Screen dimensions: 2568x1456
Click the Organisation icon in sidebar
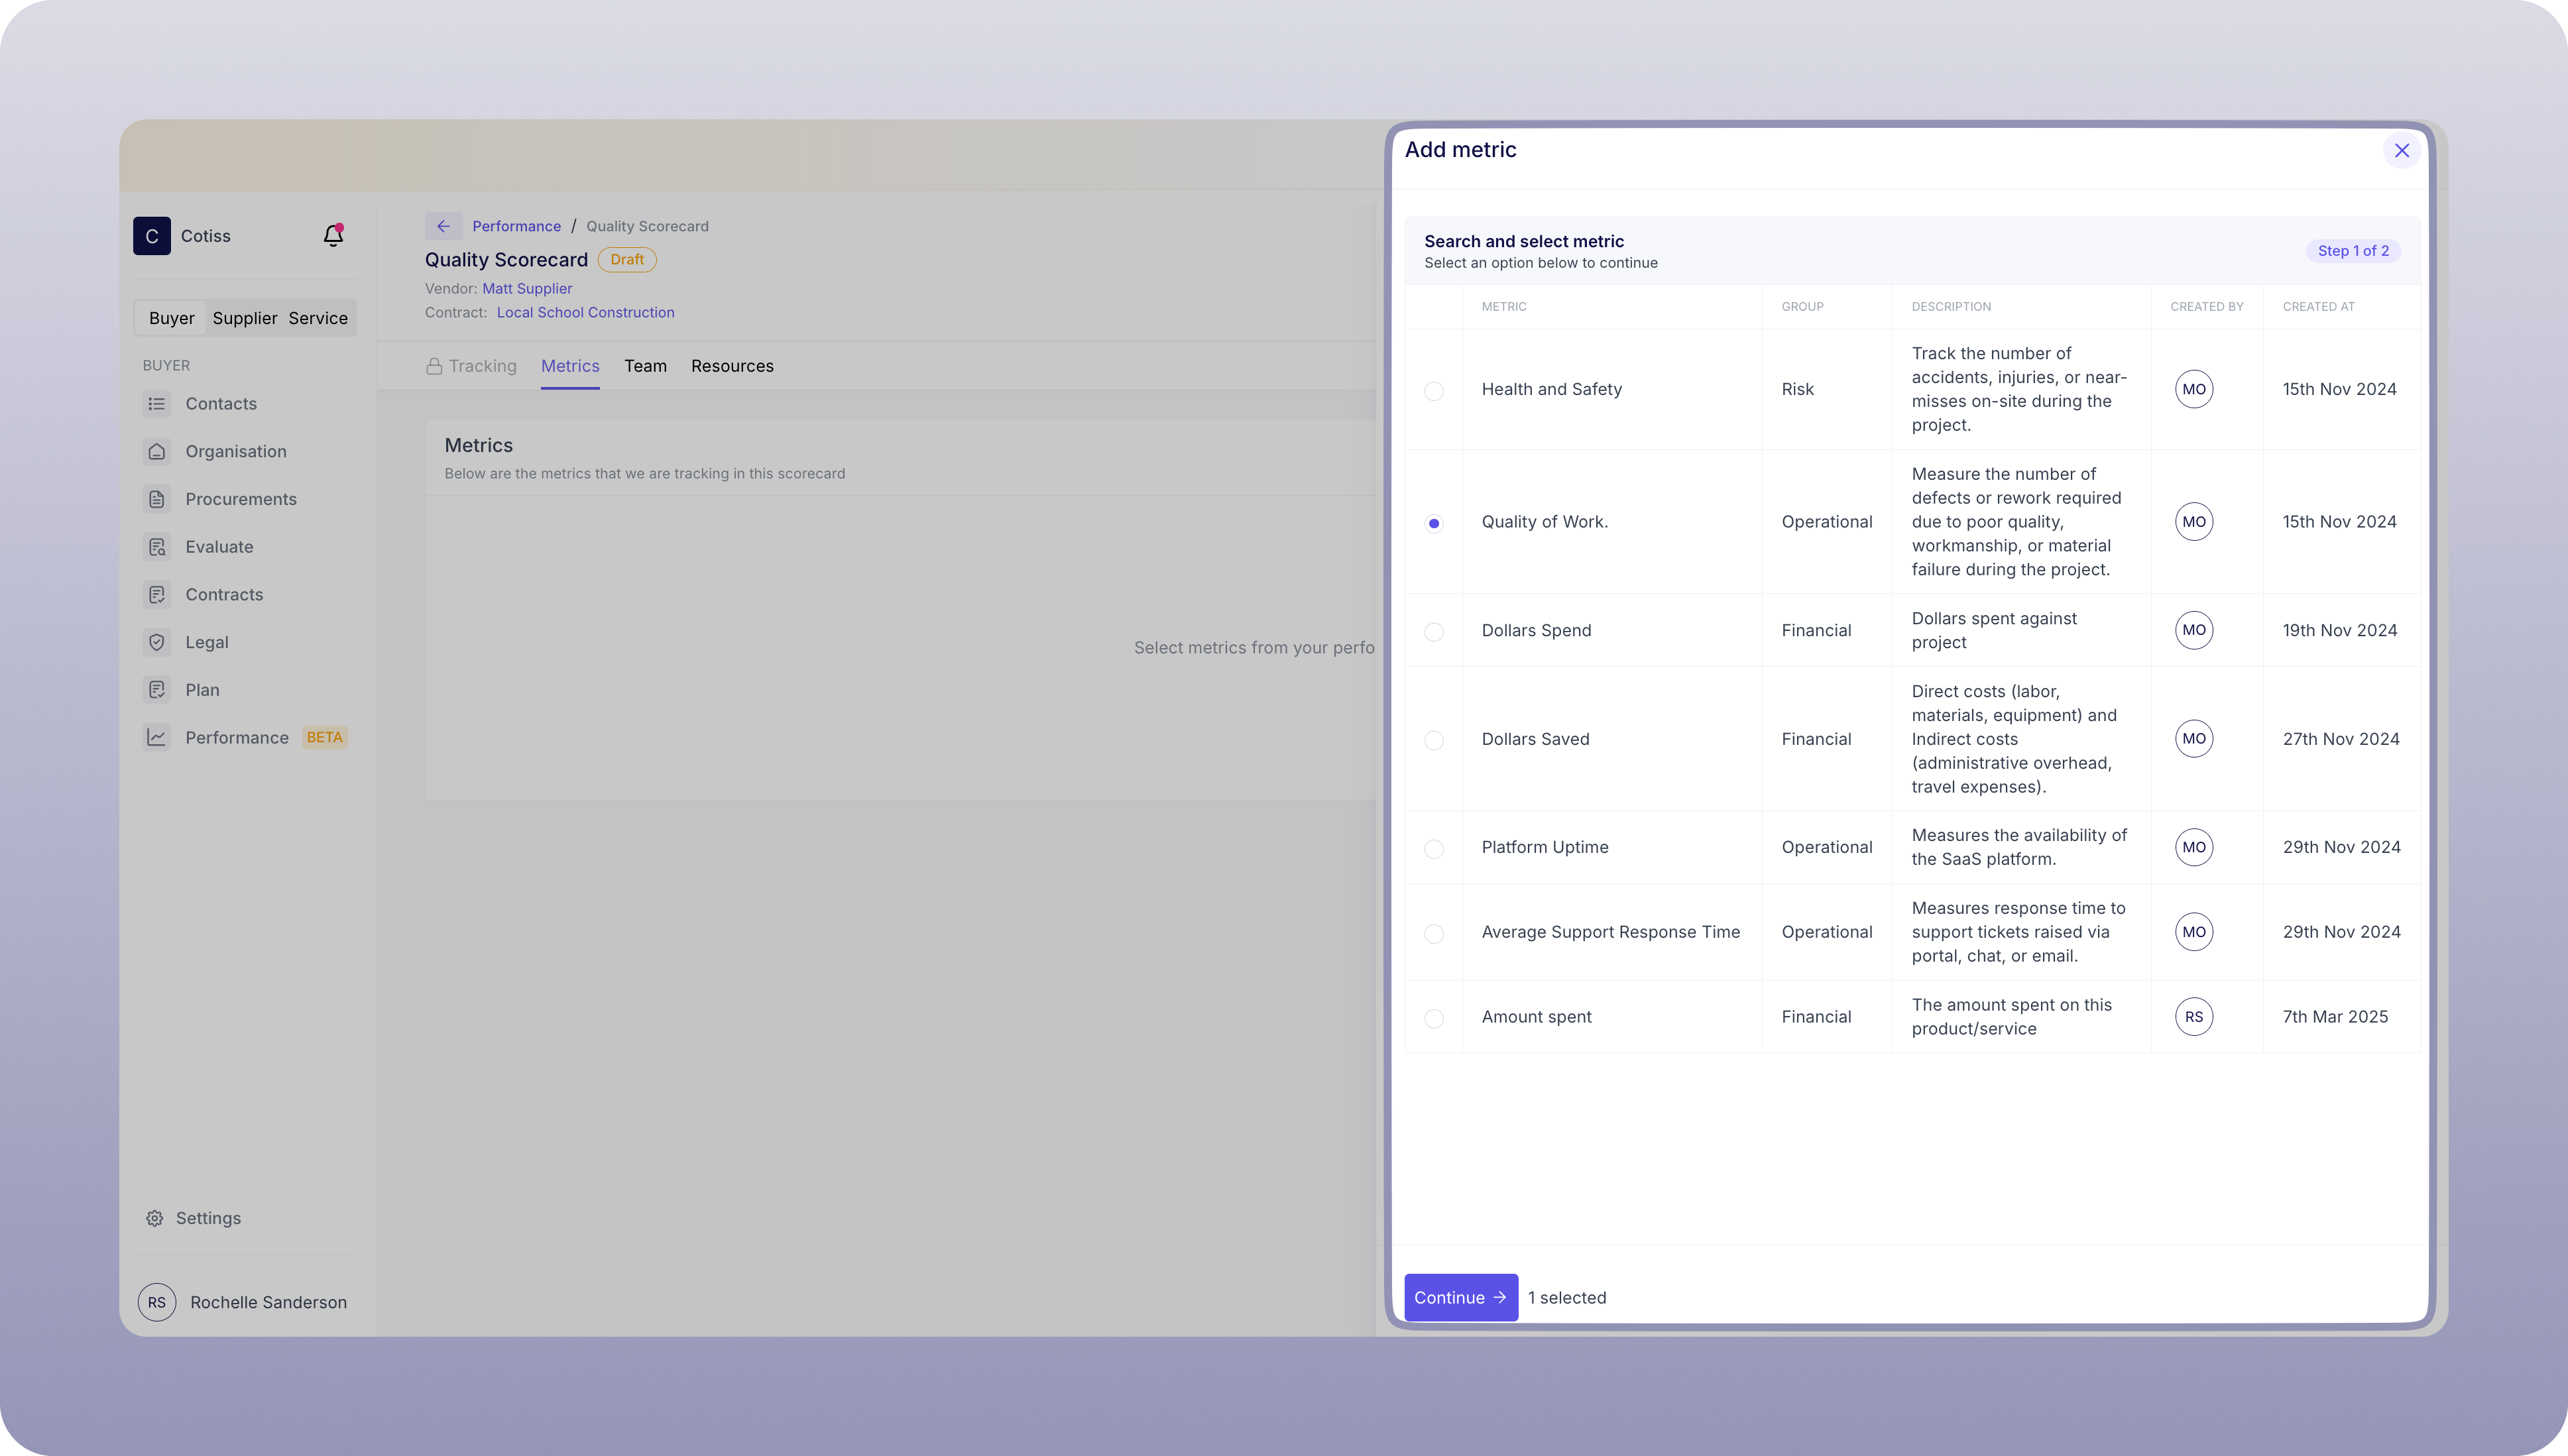157,452
